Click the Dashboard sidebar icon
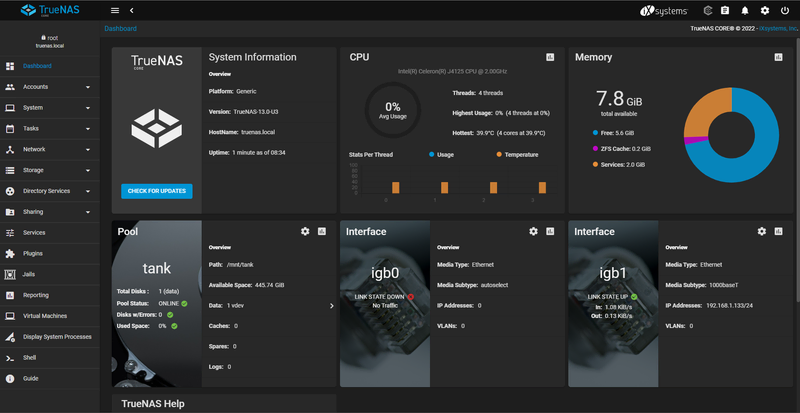Viewport: 800px width, 413px height. click(10, 66)
